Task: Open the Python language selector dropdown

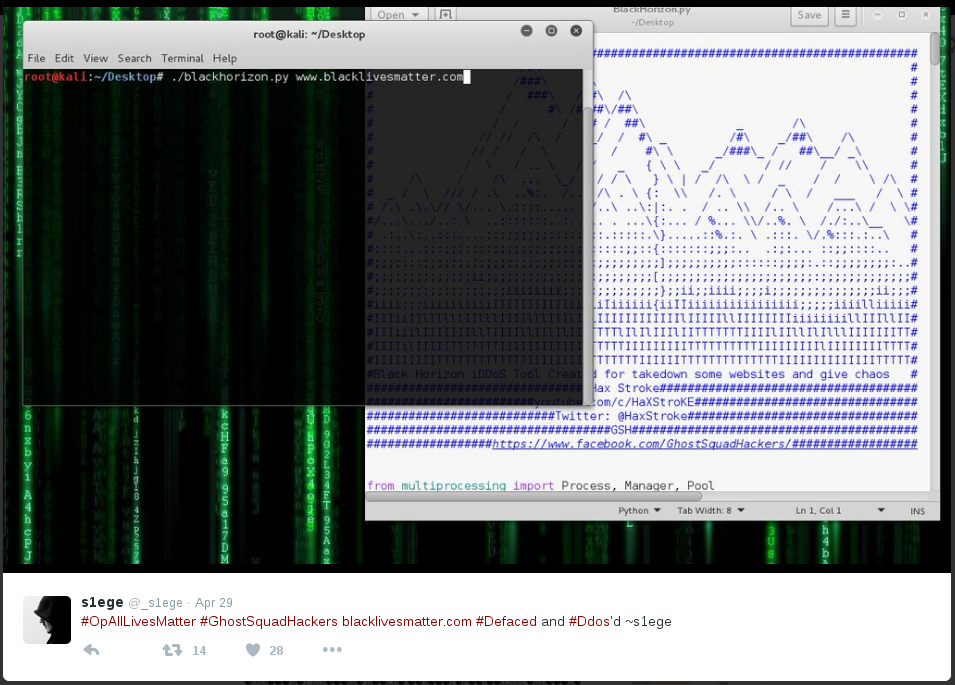Action: click(x=639, y=510)
